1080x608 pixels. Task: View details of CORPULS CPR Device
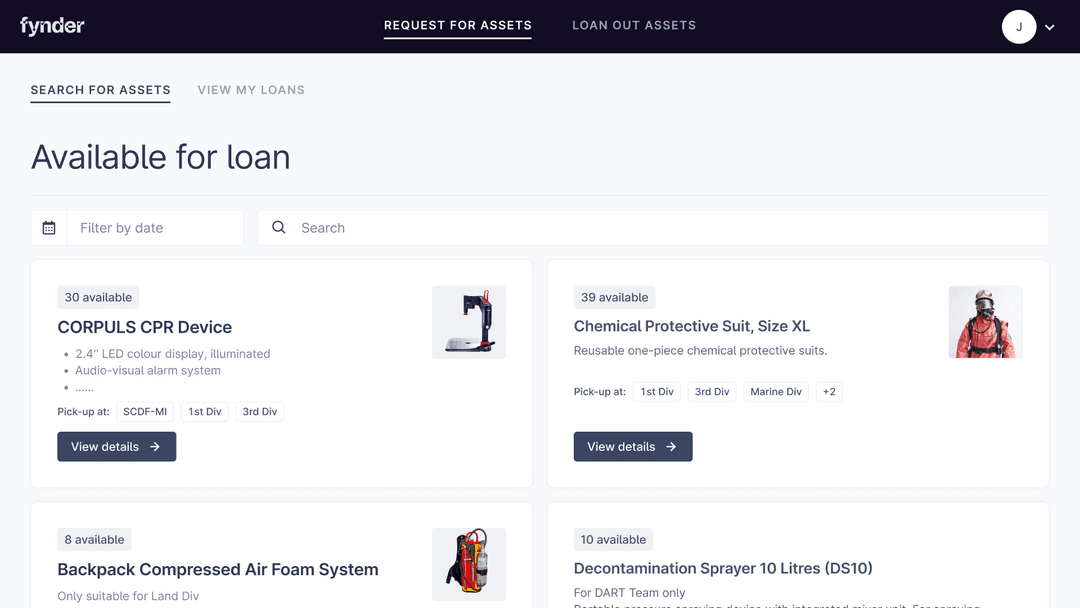[x=116, y=447]
